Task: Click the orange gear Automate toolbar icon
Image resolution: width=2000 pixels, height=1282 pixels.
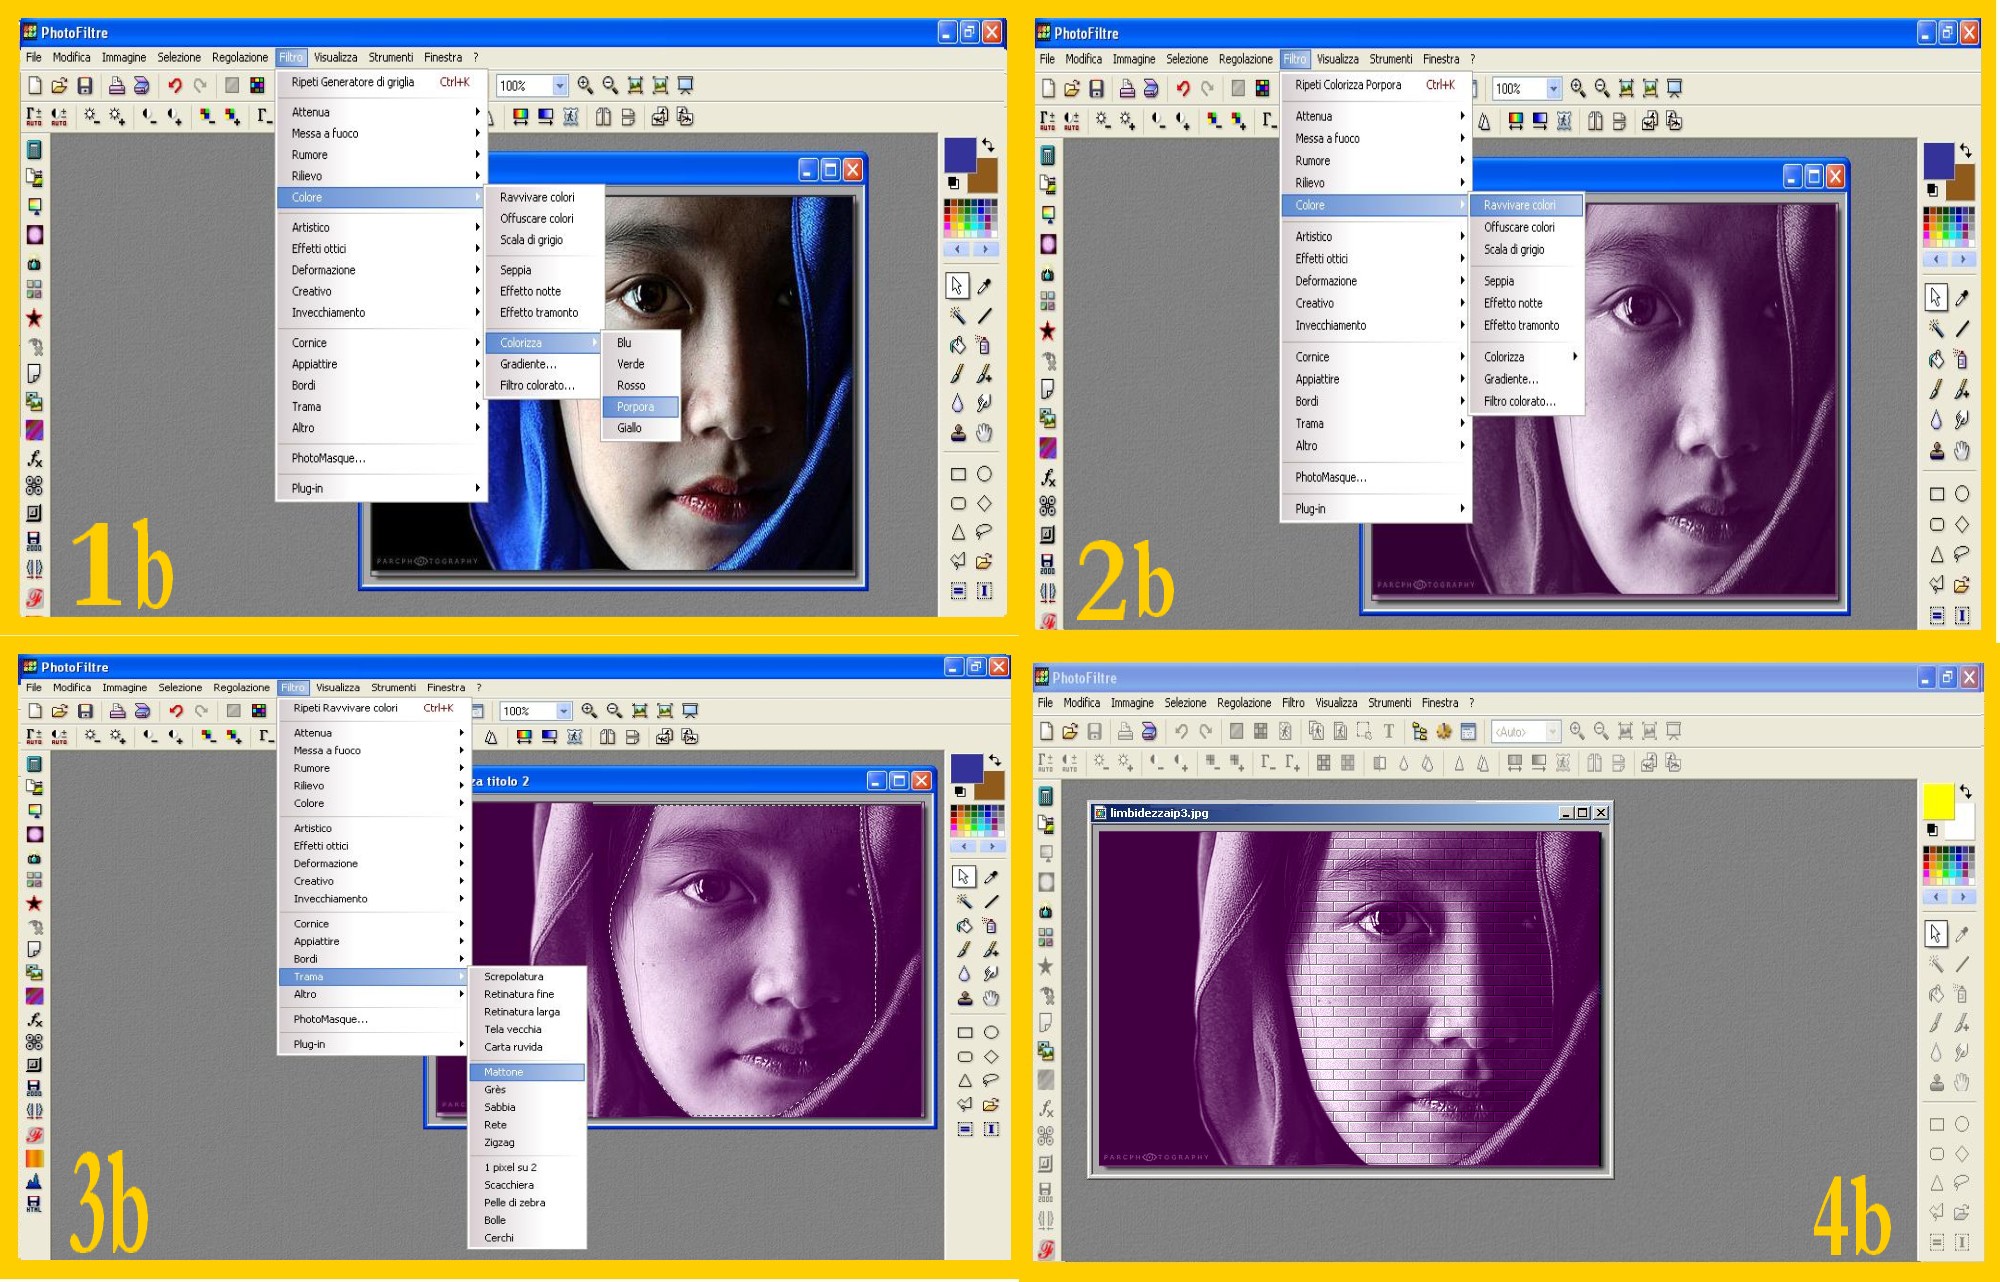Action: click(1444, 731)
